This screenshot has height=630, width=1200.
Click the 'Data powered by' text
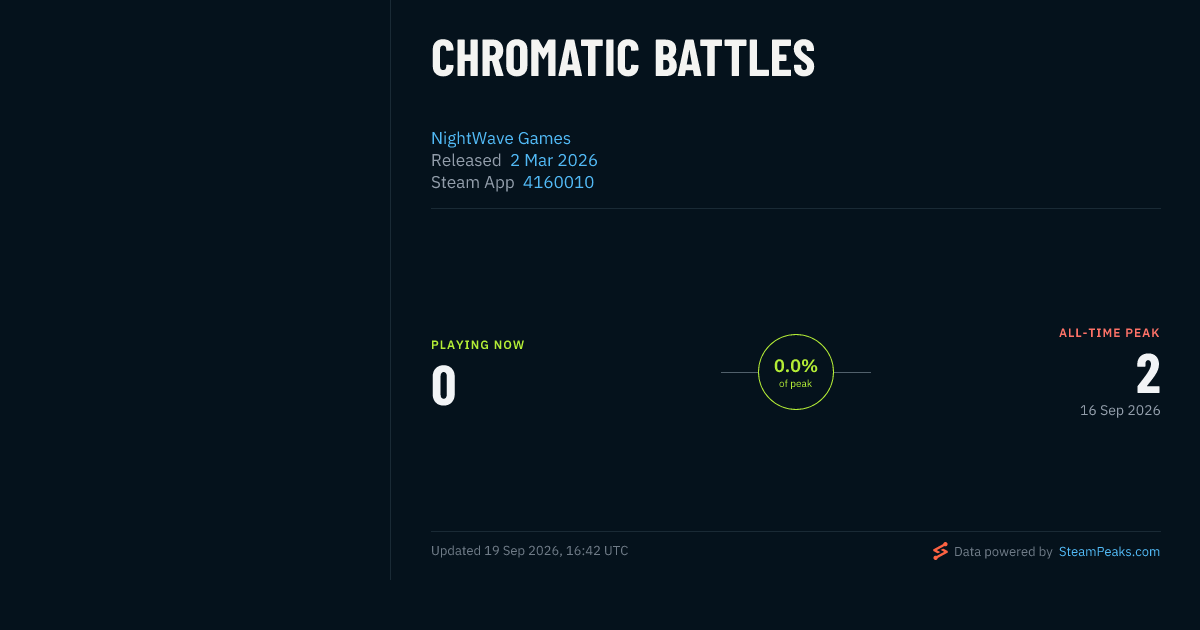pyautogui.click(x=1003, y=551)
